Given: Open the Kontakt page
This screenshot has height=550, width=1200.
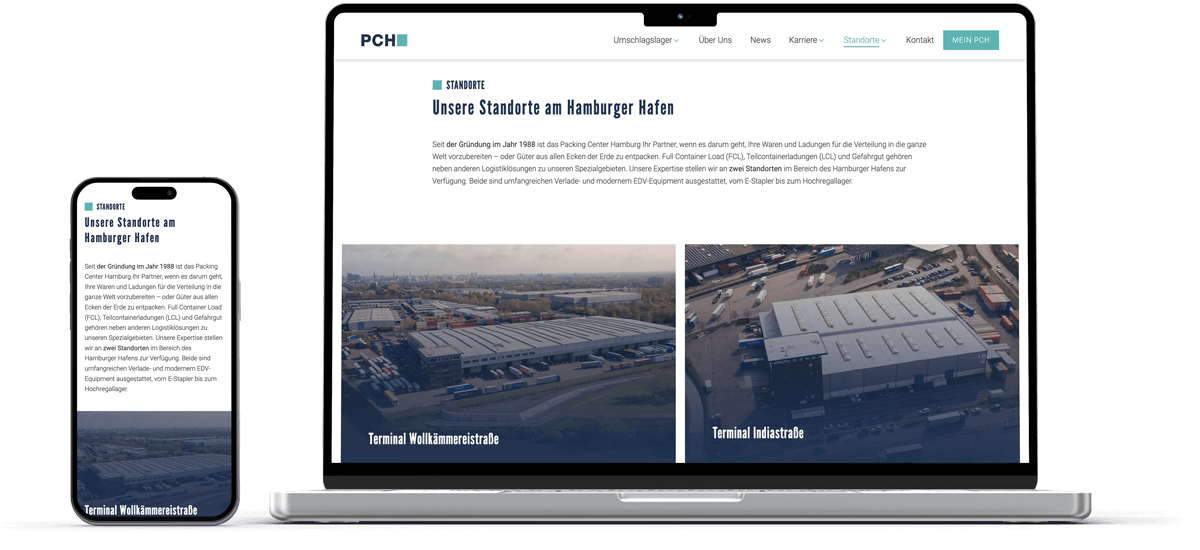Looking at the screenshot, I should click(x=920, y=40).
